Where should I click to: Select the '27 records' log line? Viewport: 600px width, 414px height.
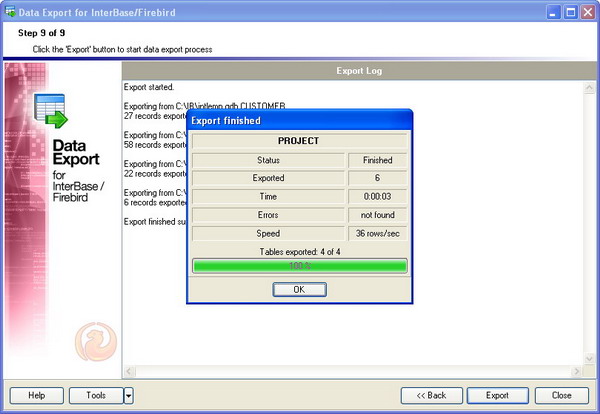click(155, 116)
